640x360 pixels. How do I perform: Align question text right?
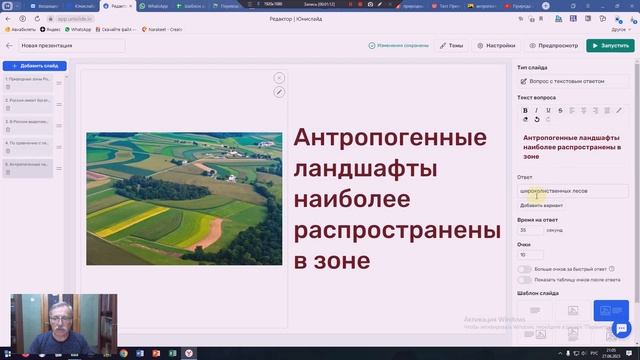point(596,111)
